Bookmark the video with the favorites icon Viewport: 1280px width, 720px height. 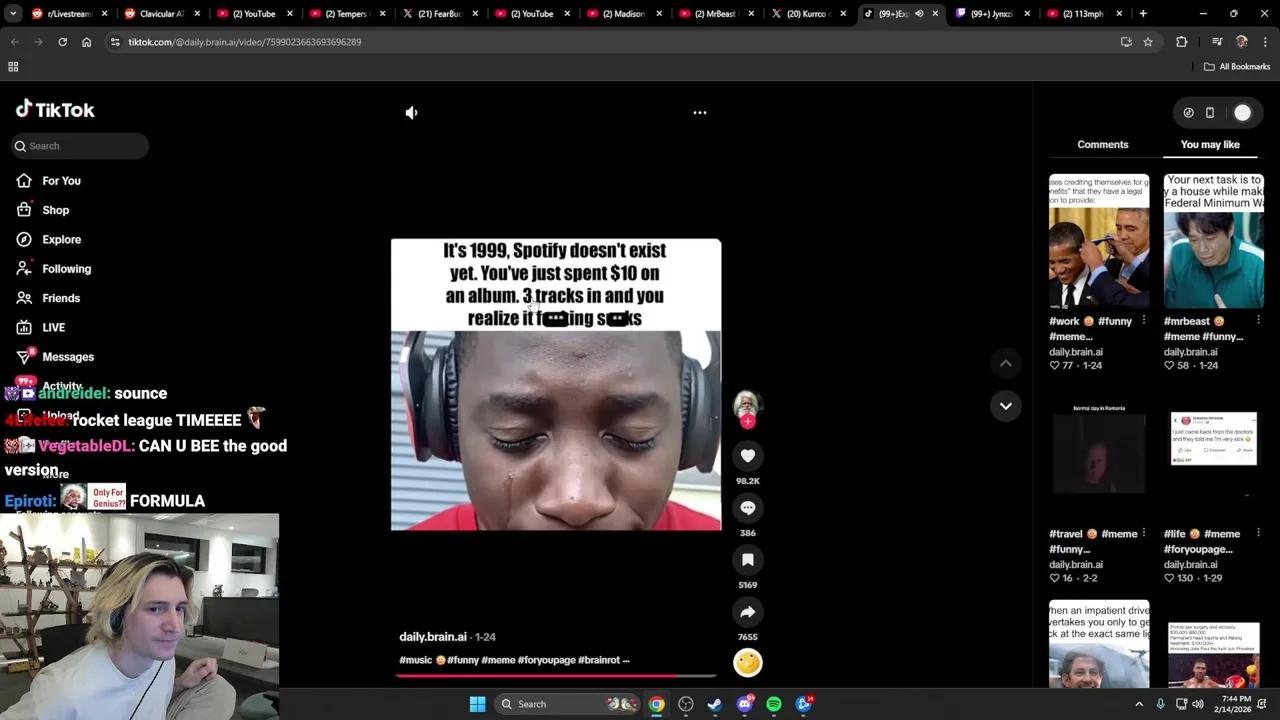748,560
